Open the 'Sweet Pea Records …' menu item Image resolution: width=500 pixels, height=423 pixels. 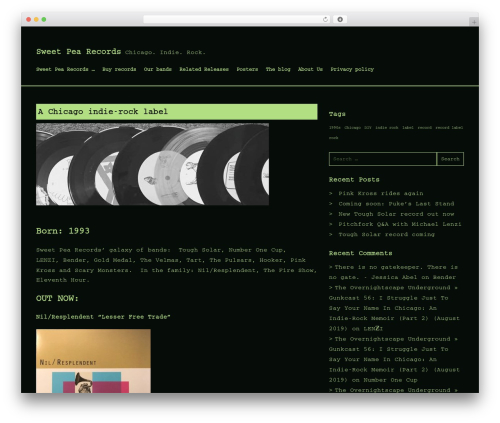pyautogui.click(x=65, y=69)
